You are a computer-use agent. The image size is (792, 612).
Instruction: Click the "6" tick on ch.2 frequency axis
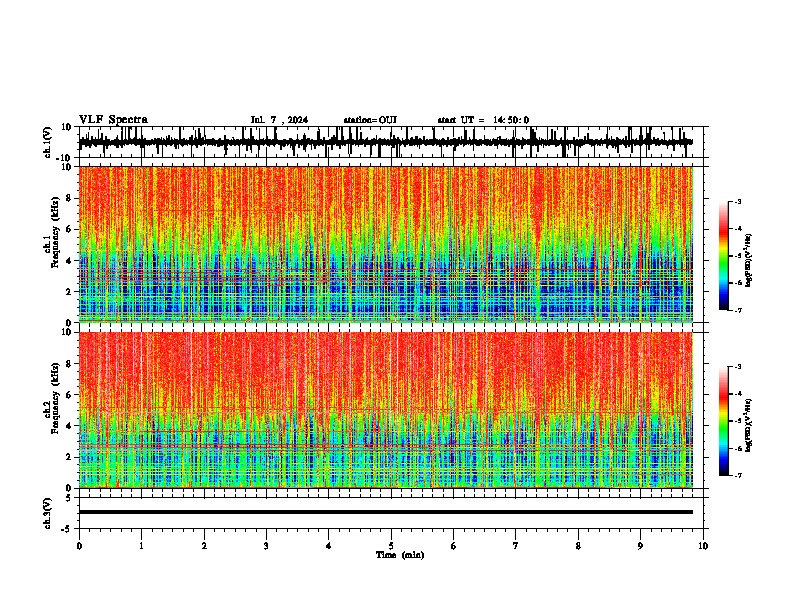[x=70, y=395]
